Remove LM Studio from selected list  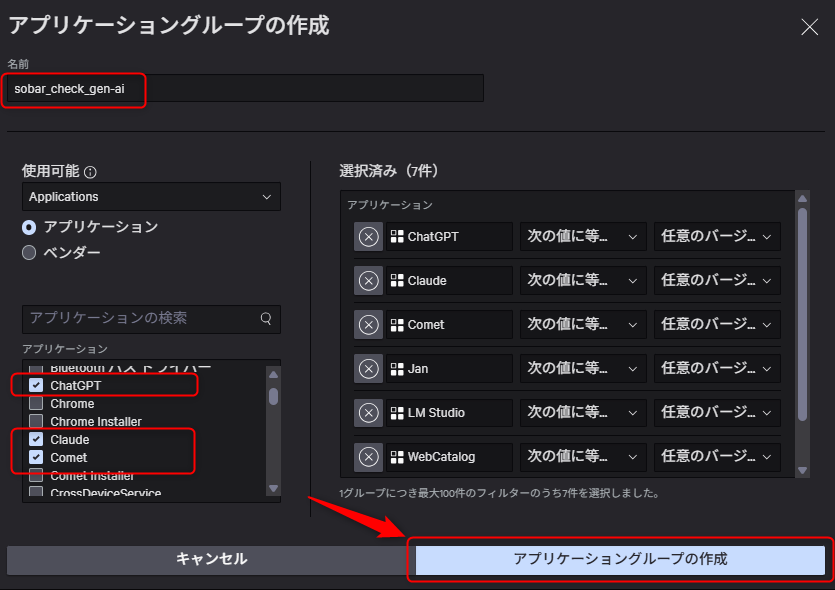(368, 413)
